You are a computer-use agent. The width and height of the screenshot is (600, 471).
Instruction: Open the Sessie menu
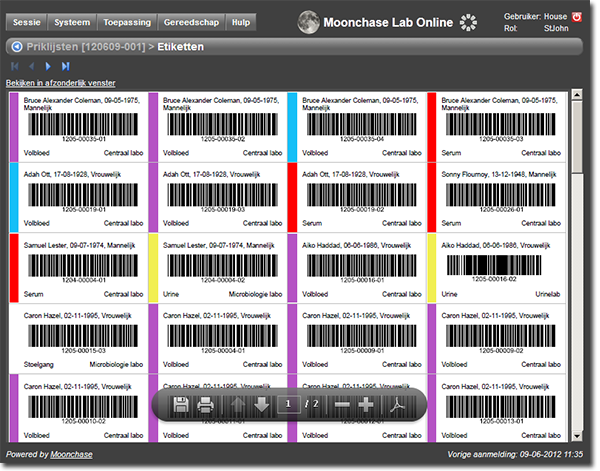click(26, 22)
